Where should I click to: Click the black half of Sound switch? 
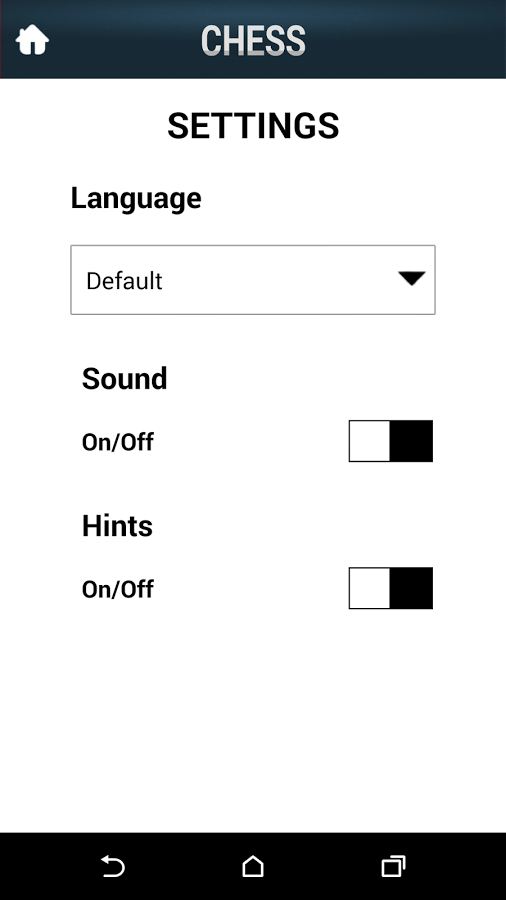pyautogui.click(x=411, y=441)
